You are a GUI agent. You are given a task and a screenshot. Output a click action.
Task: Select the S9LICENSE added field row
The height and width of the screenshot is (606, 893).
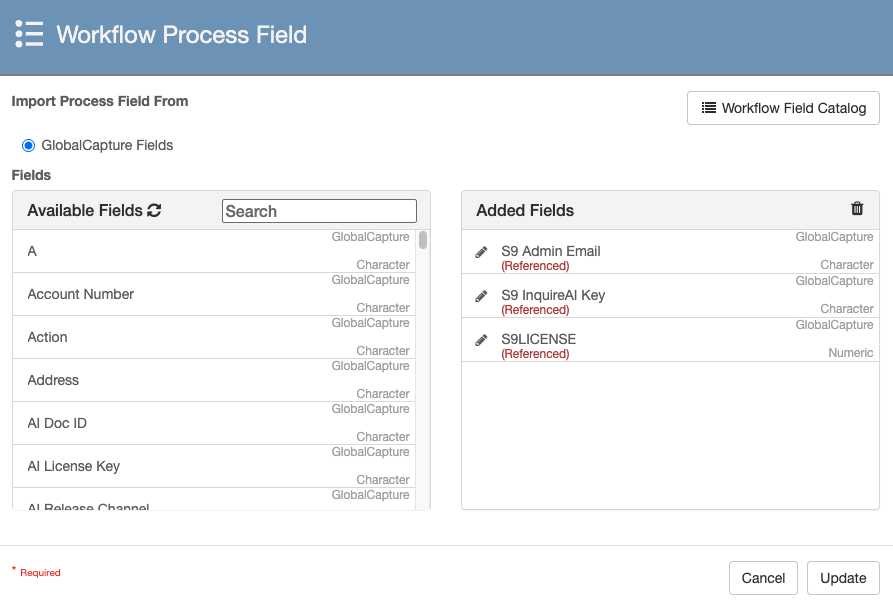tap(539, 339)
